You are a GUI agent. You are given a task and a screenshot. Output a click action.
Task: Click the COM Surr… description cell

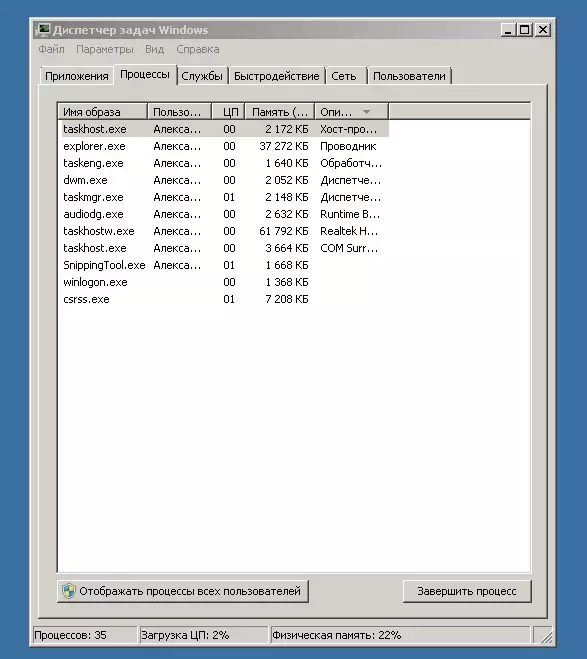349,248
